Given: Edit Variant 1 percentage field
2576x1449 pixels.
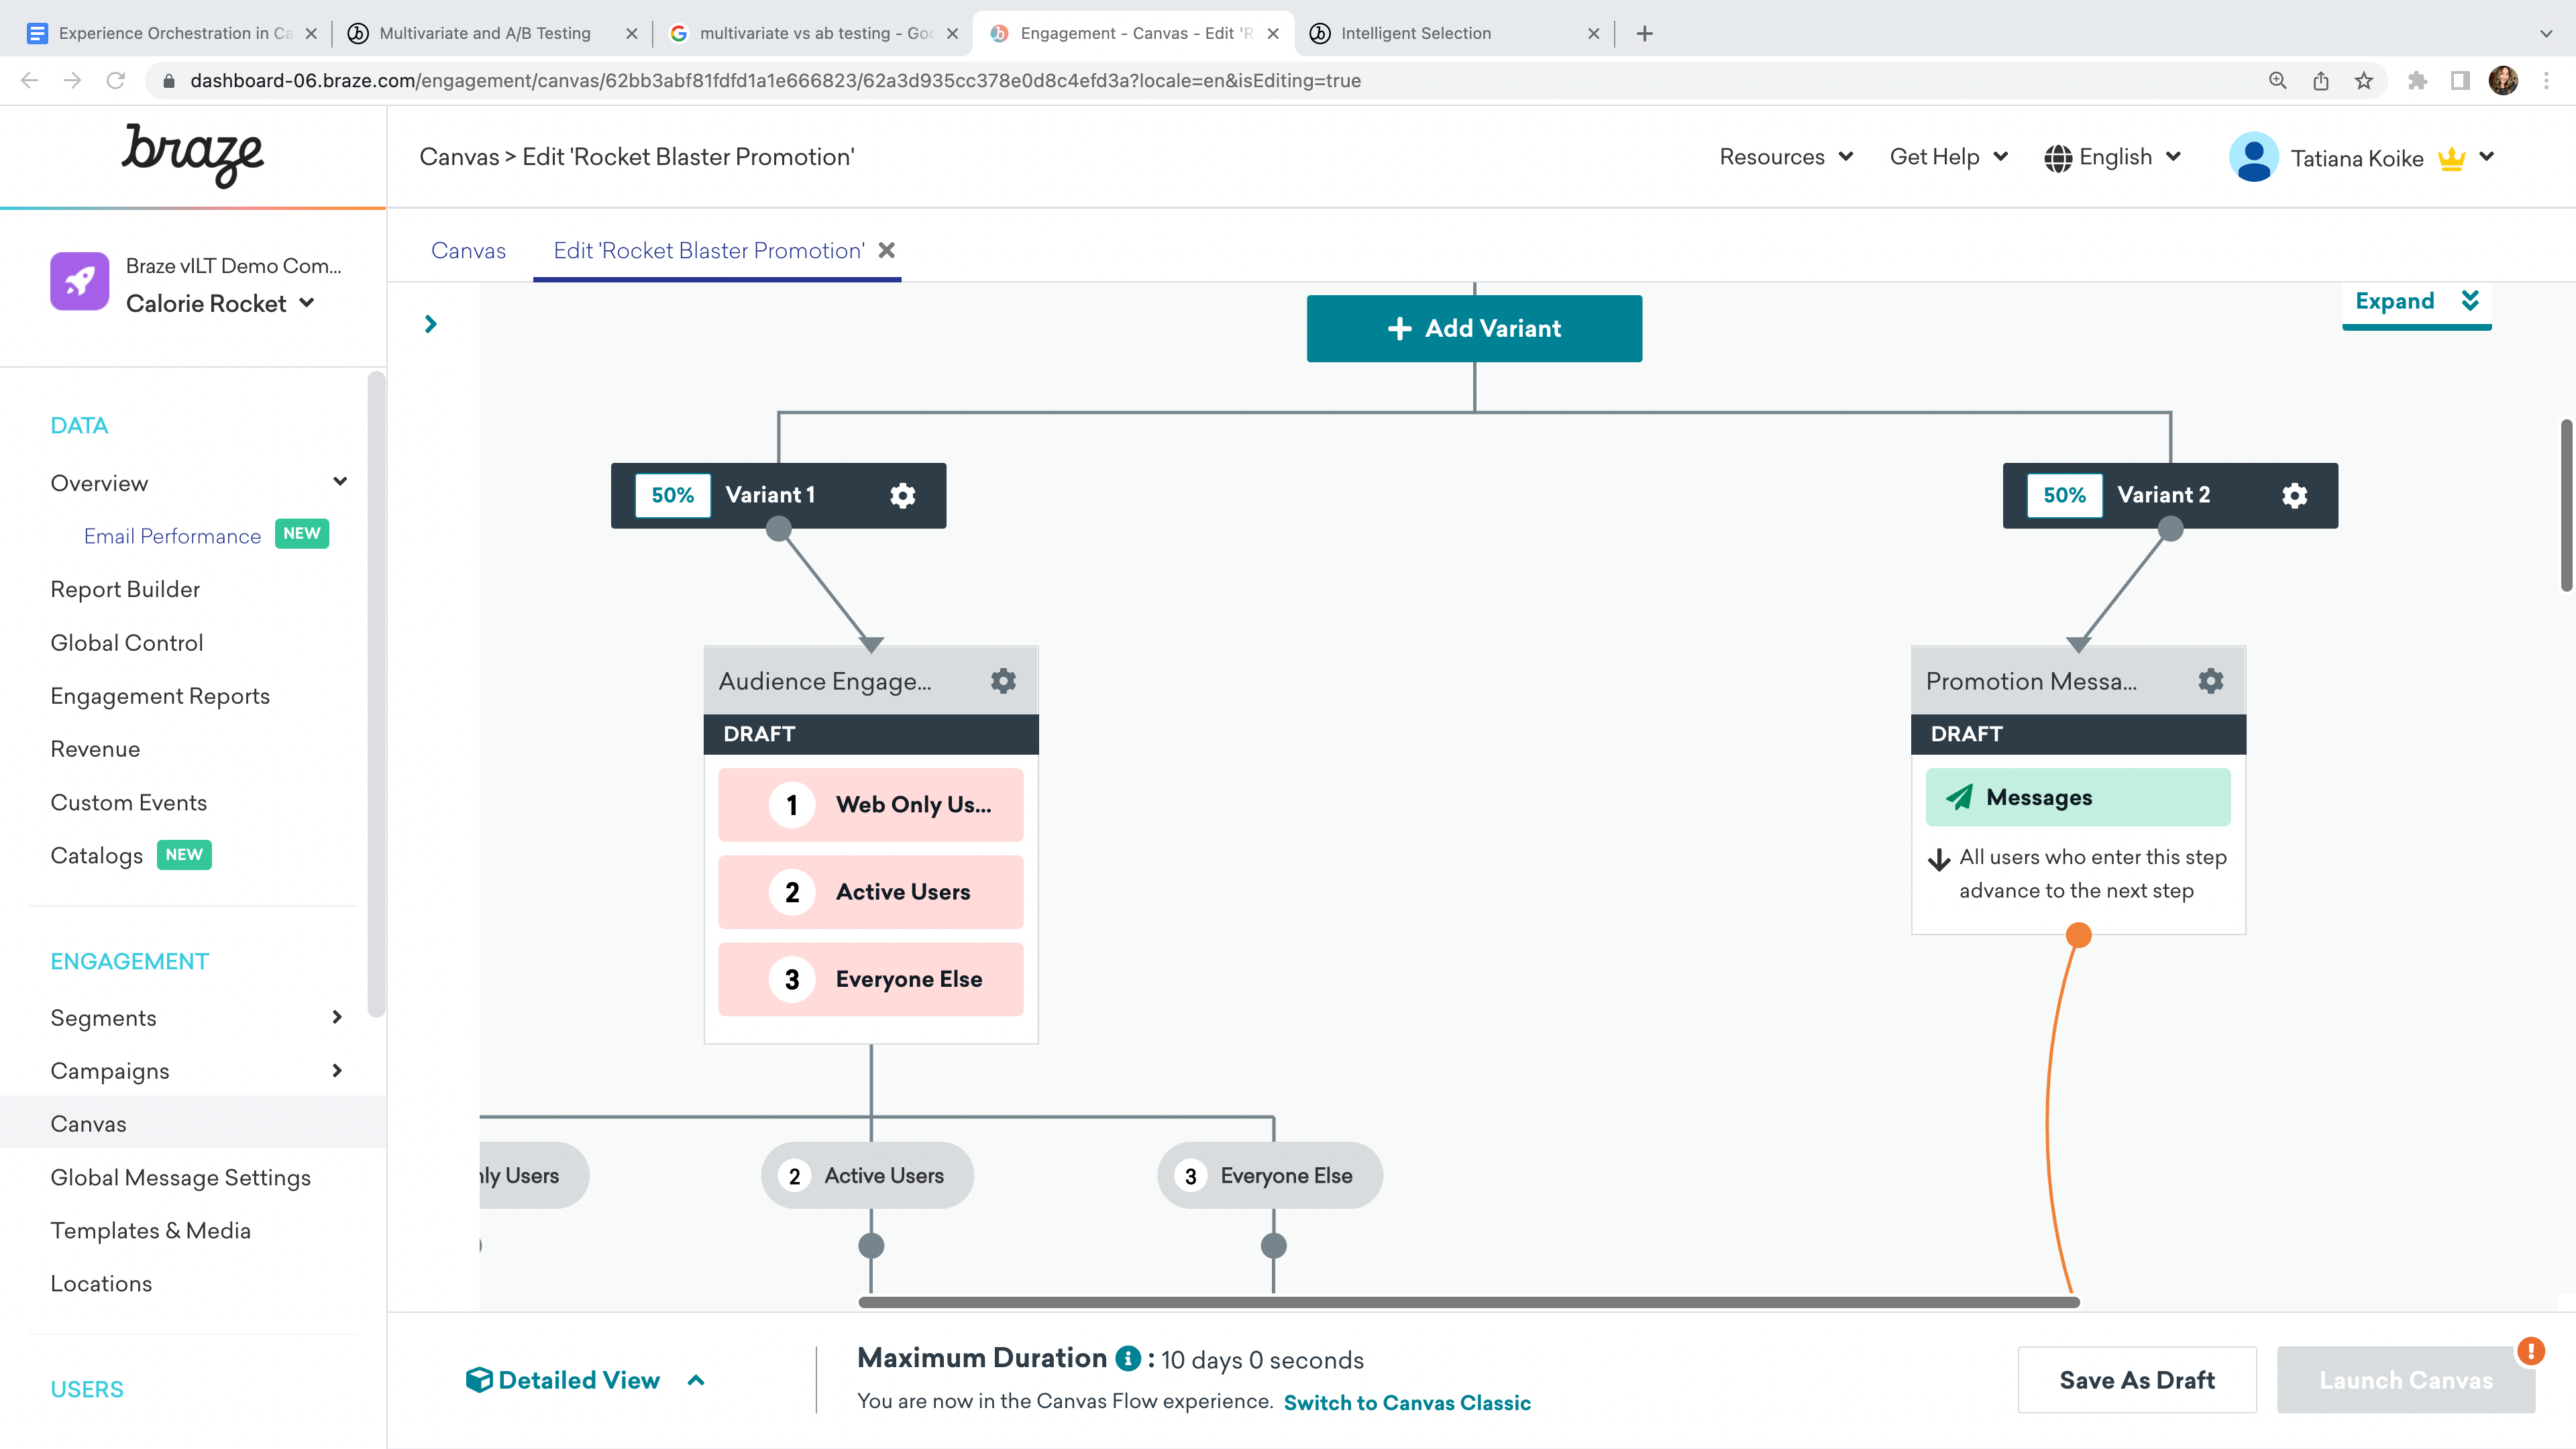Looking at the screenshot, I should [672, 495].
